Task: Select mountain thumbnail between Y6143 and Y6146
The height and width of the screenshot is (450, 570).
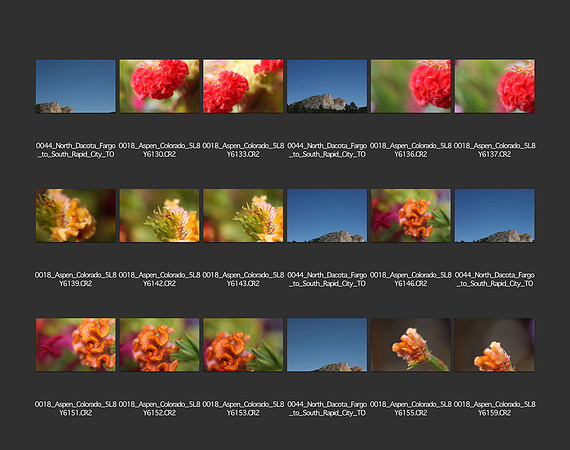Action: [327, 216]
